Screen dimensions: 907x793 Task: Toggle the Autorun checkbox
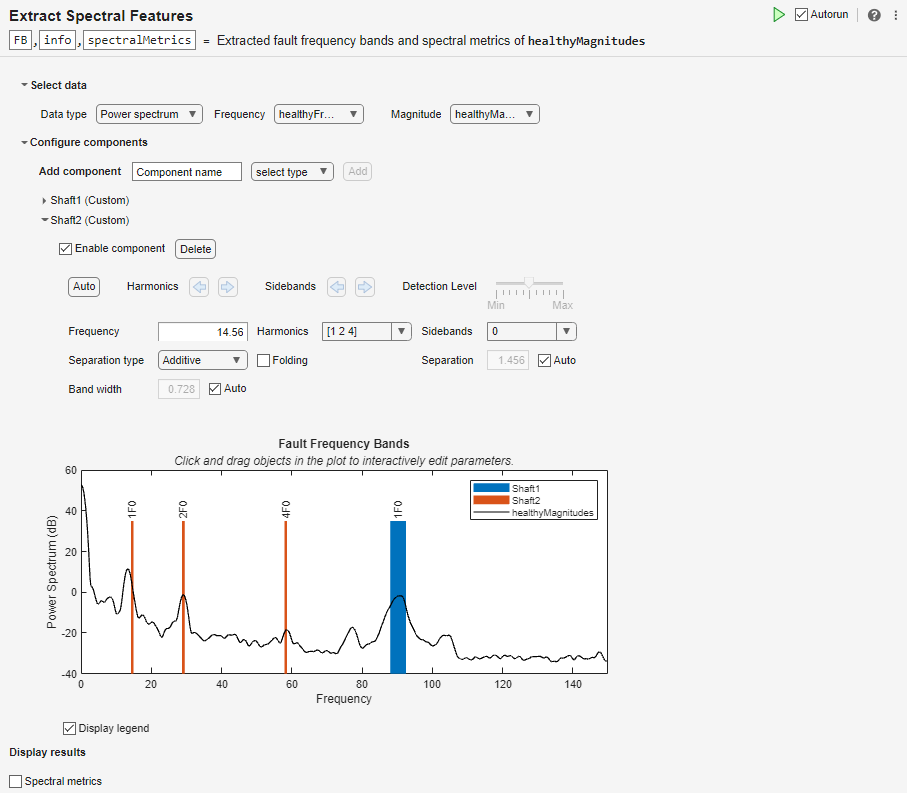801,14
